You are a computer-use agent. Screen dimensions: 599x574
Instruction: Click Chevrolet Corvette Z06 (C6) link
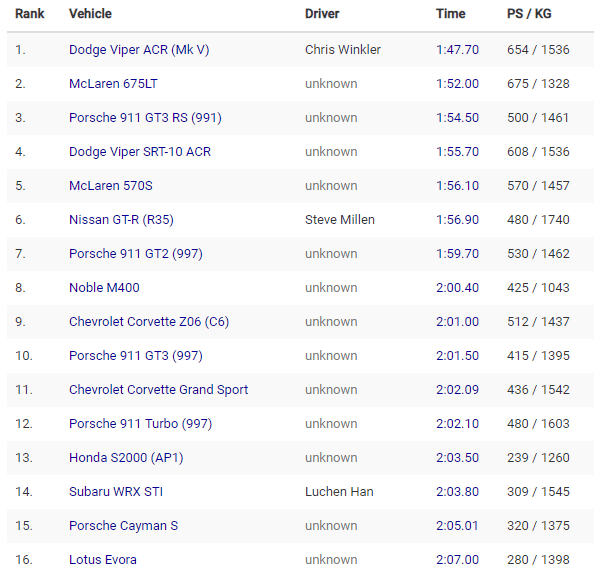click(149, 322)
